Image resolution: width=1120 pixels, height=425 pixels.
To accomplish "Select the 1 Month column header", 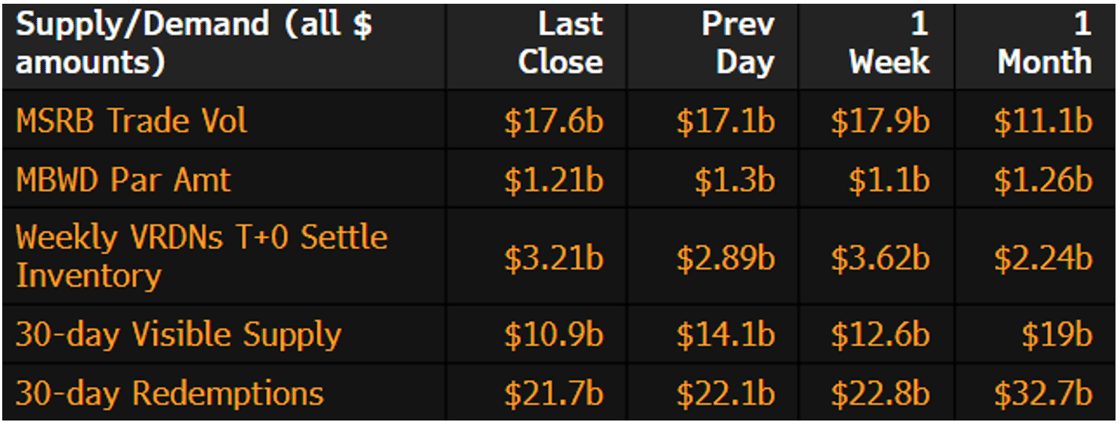I will (1044, 43).
